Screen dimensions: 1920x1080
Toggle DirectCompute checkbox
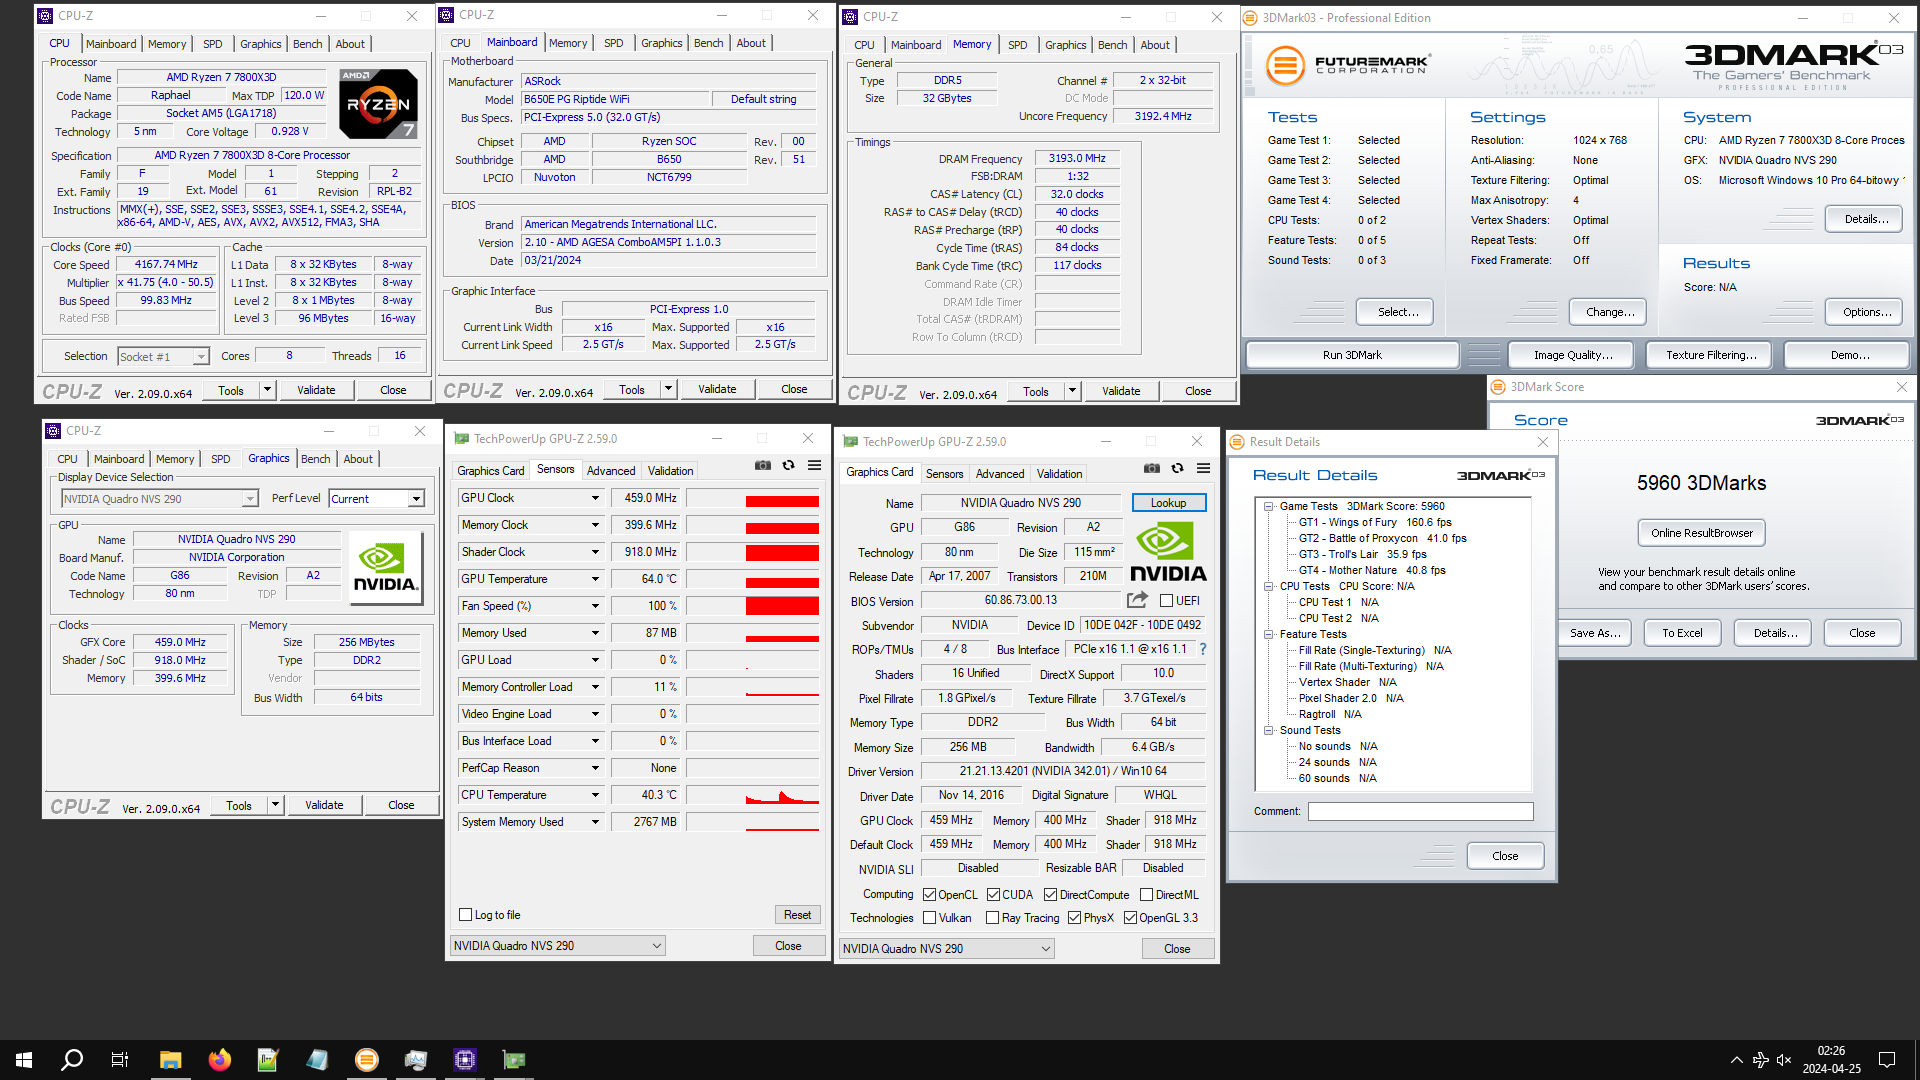pos(1051,895)
